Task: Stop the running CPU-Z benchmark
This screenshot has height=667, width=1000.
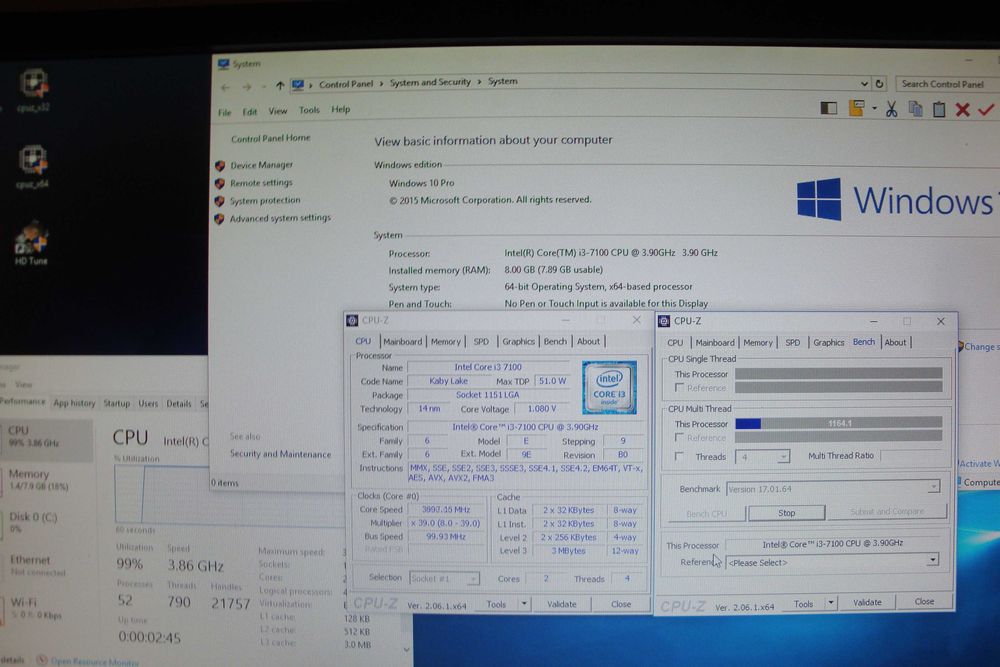Action: point(786,513)
